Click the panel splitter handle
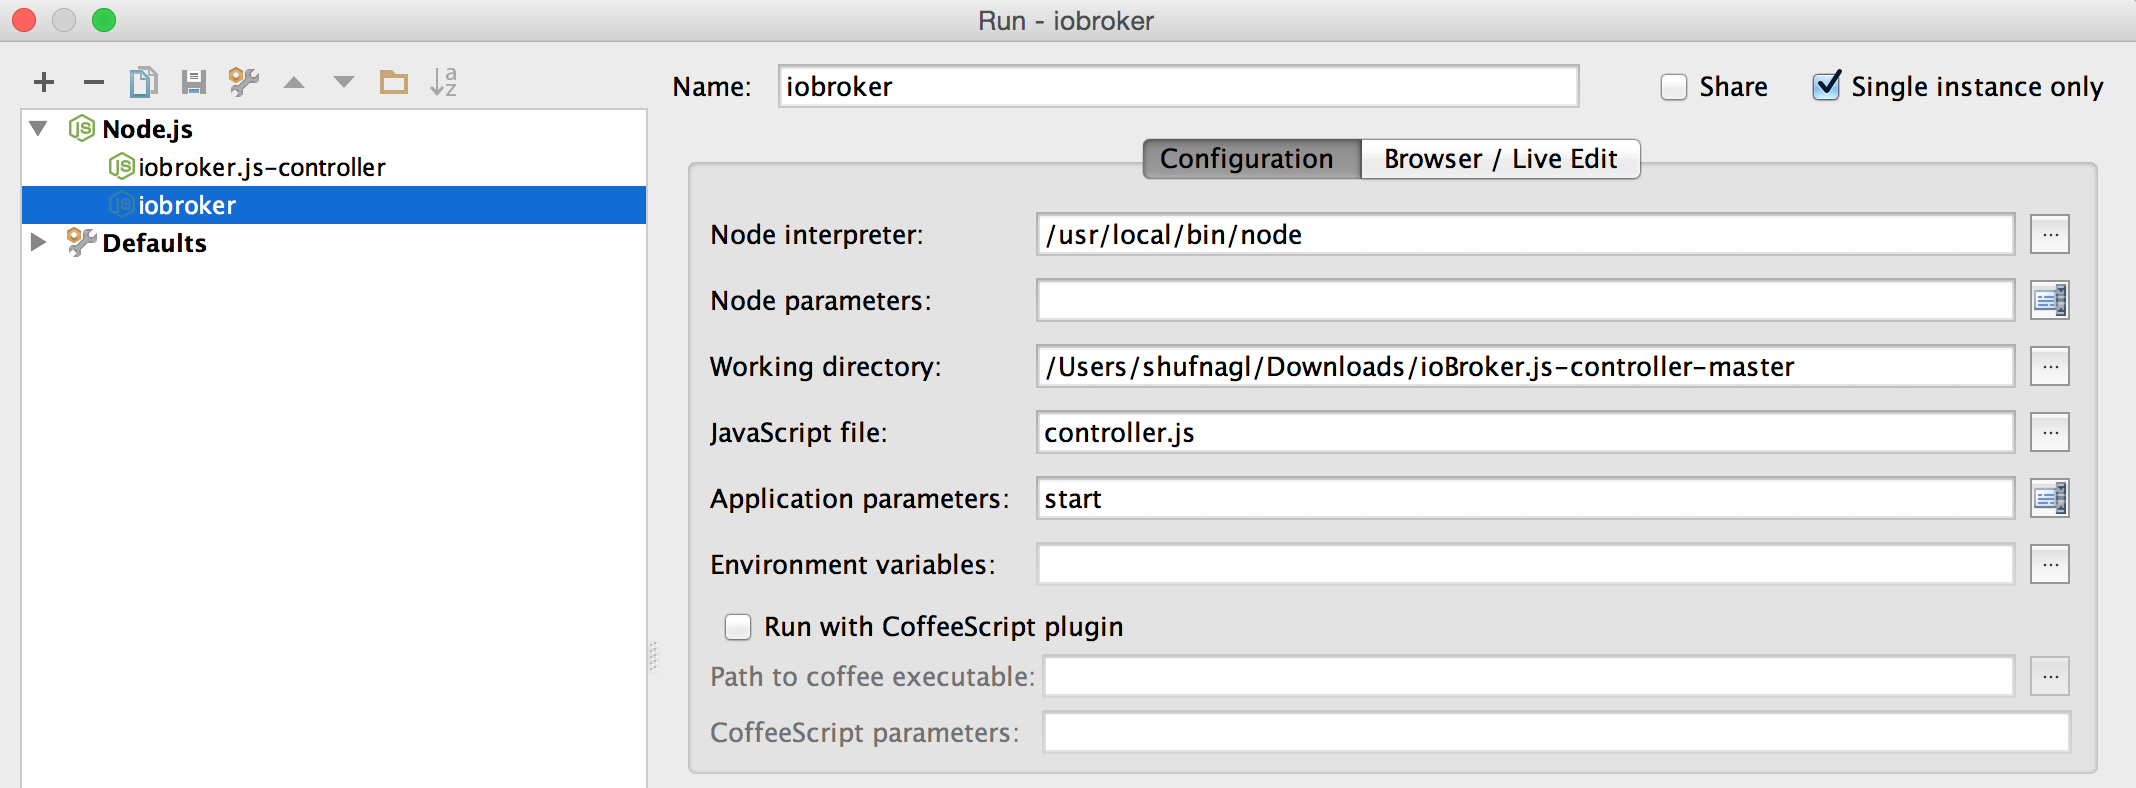This screenshot has height=788, width=2136. (652, 656)
